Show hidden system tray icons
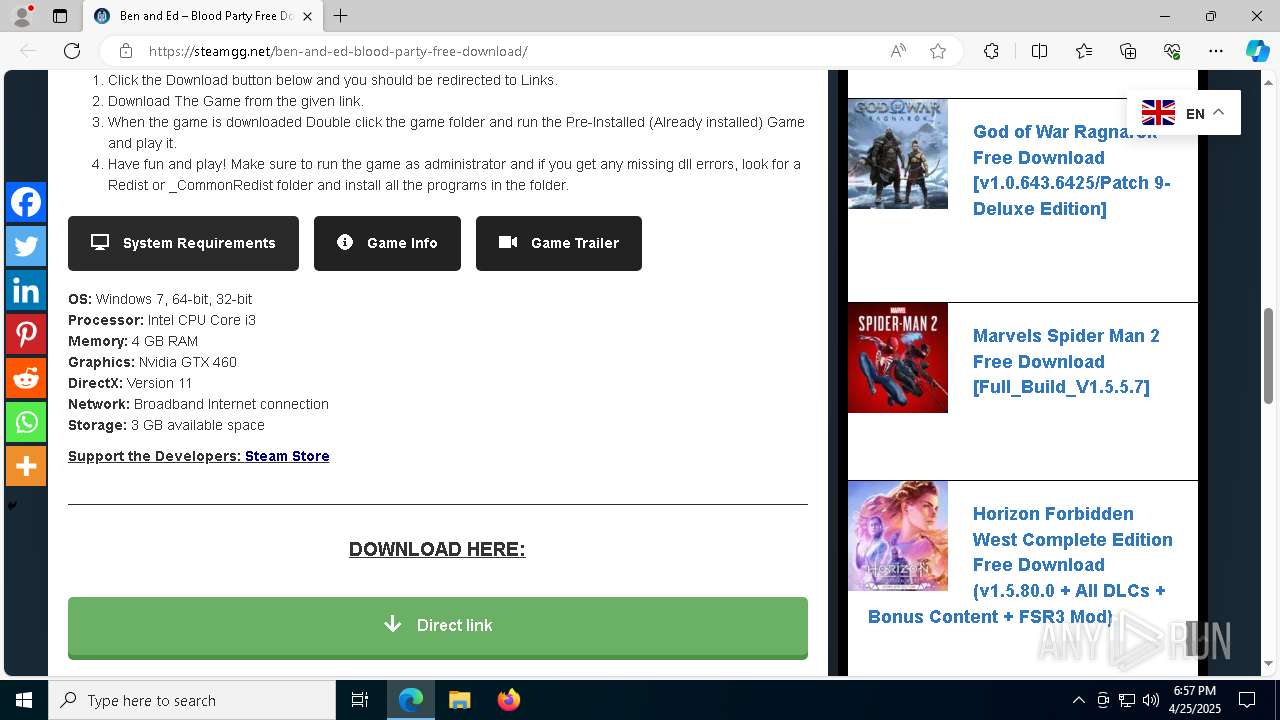The width and height of the screenshot is (1280, 720). click(1078, 700)
